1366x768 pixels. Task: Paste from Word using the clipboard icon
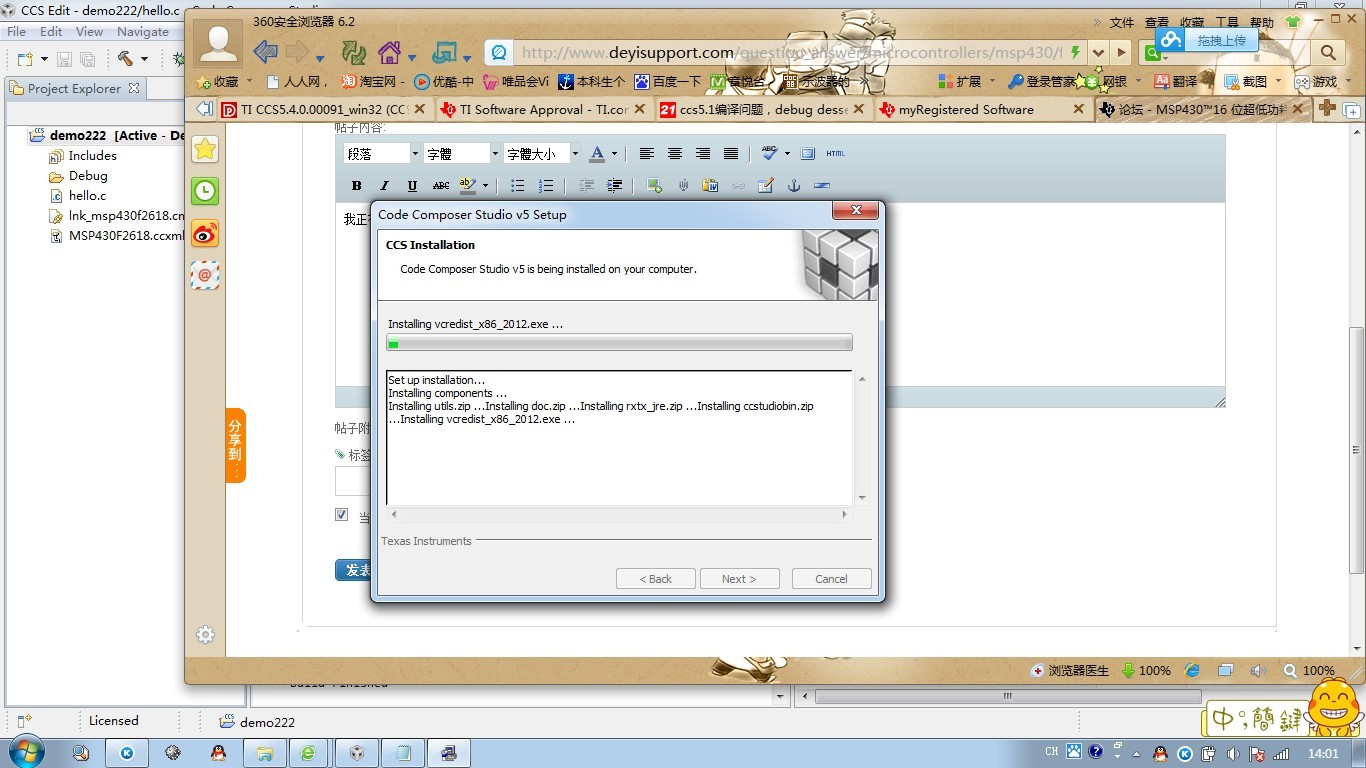click(x=710, y=186)
